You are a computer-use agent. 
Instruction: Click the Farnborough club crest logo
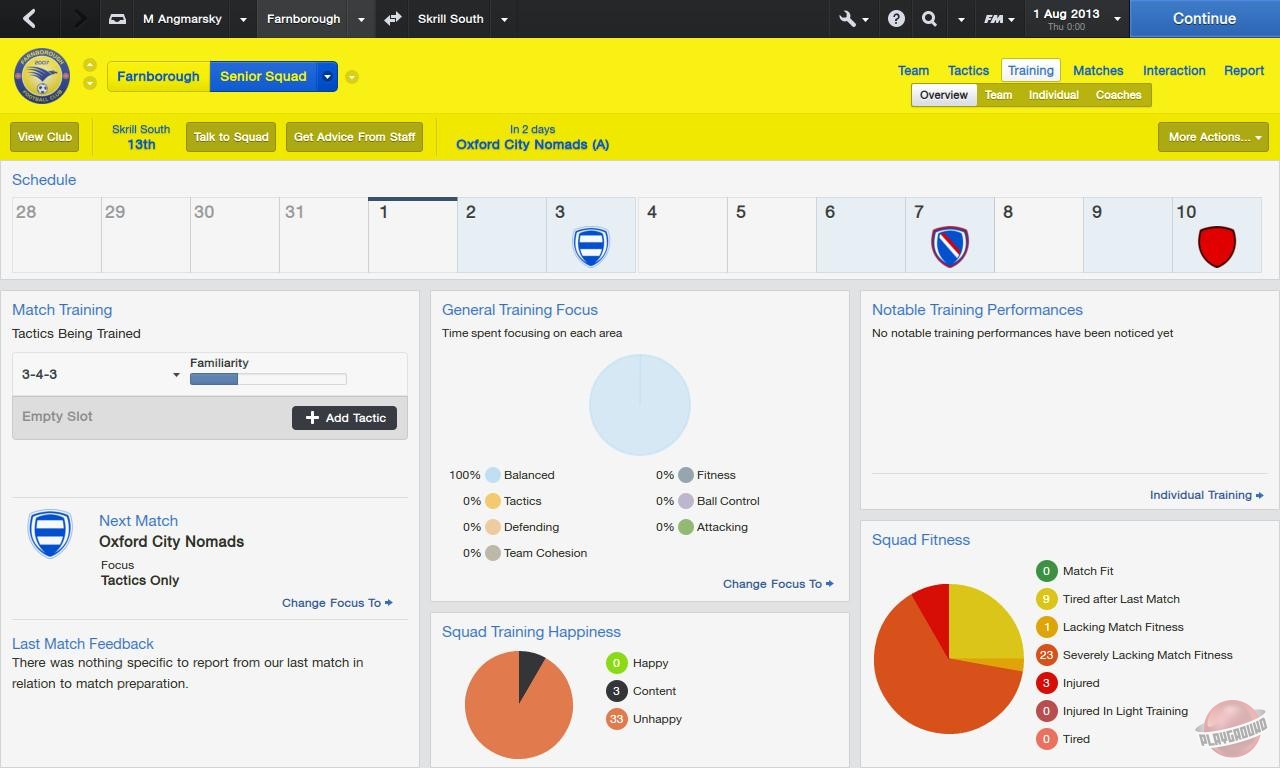[x=42, y=75]
